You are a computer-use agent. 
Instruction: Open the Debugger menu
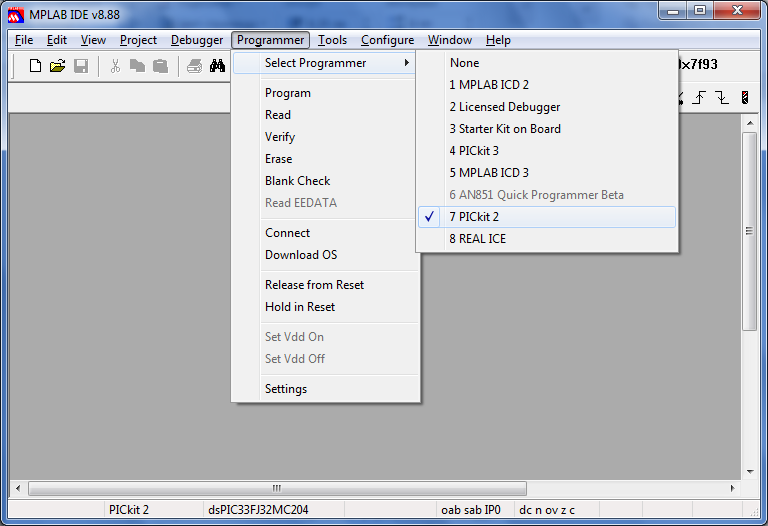(197, 40)
